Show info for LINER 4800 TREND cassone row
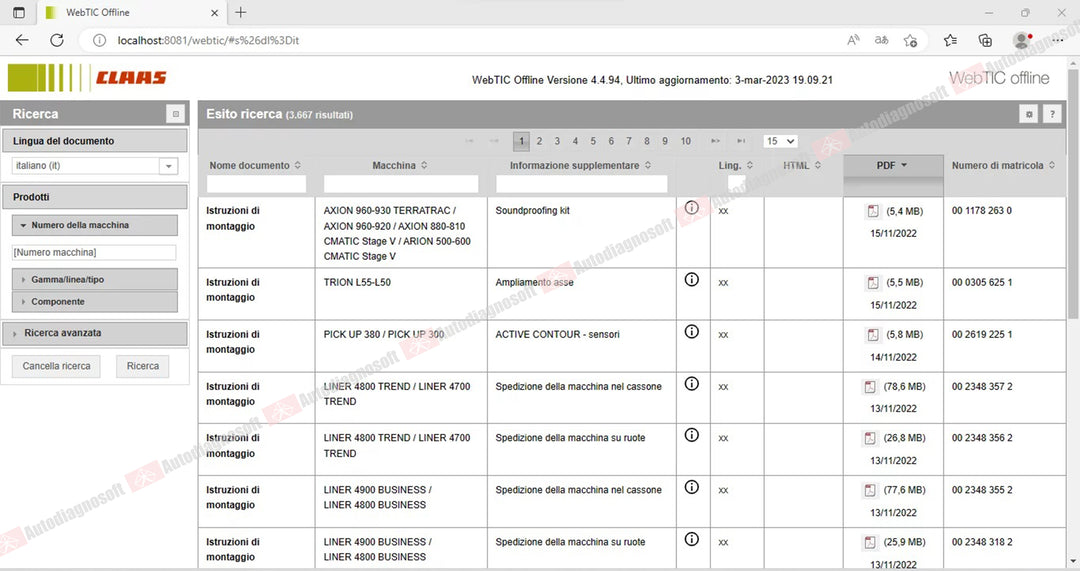This screenshot has width=1080, height=571. (692, 384)
